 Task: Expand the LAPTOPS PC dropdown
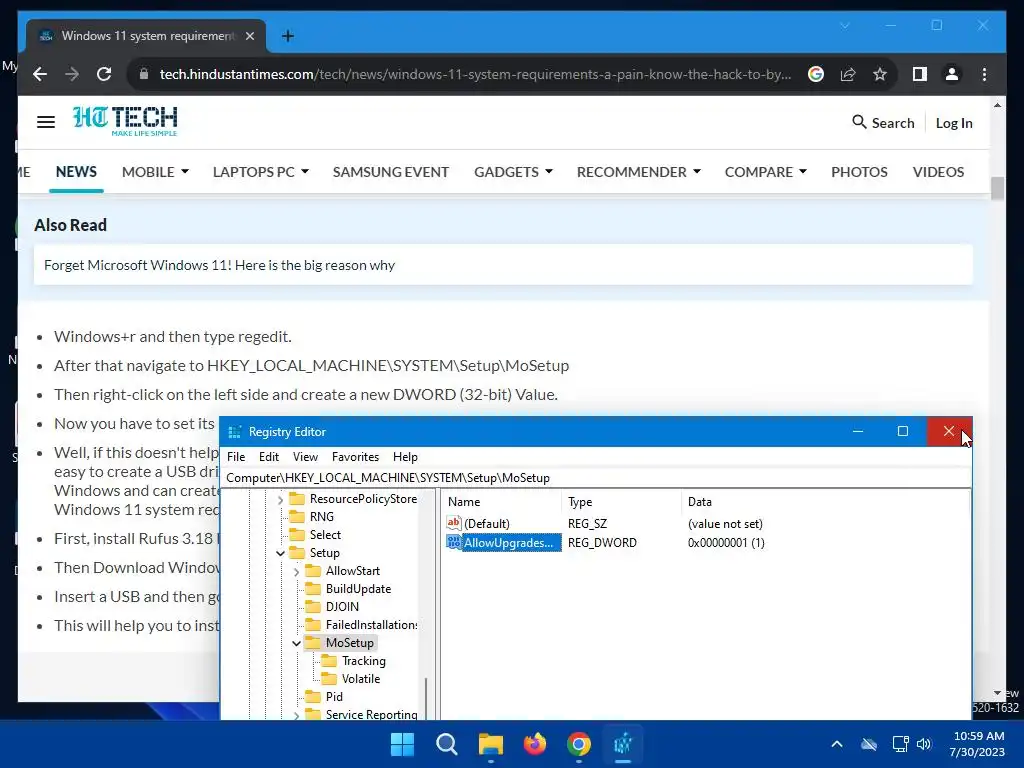(261, 172)
